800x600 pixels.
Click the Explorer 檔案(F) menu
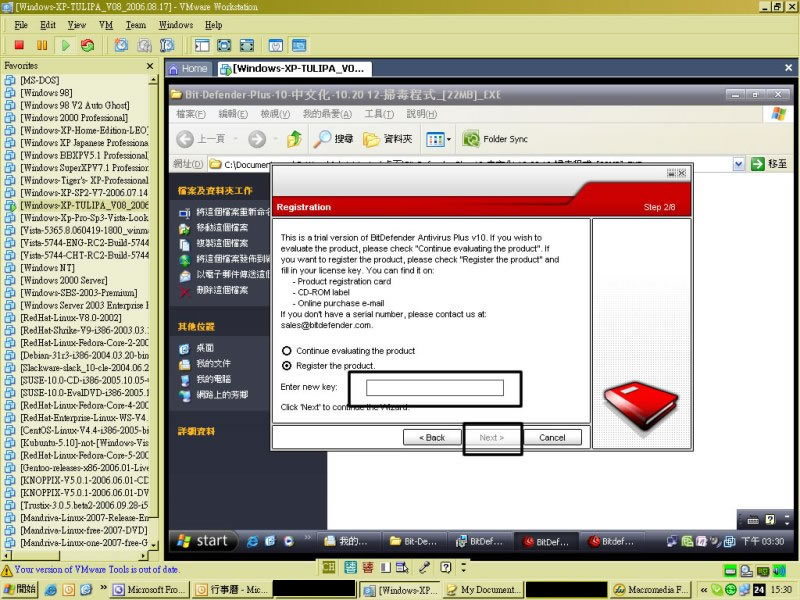pyautogui.click(x=191, y=114)
